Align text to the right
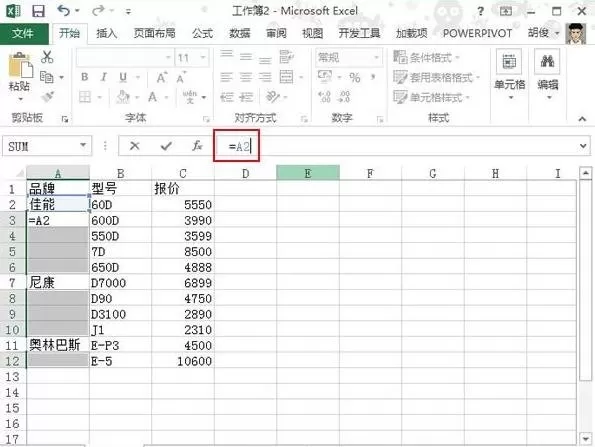Screen dimensions: 595x447 click(x=265, y=77)
